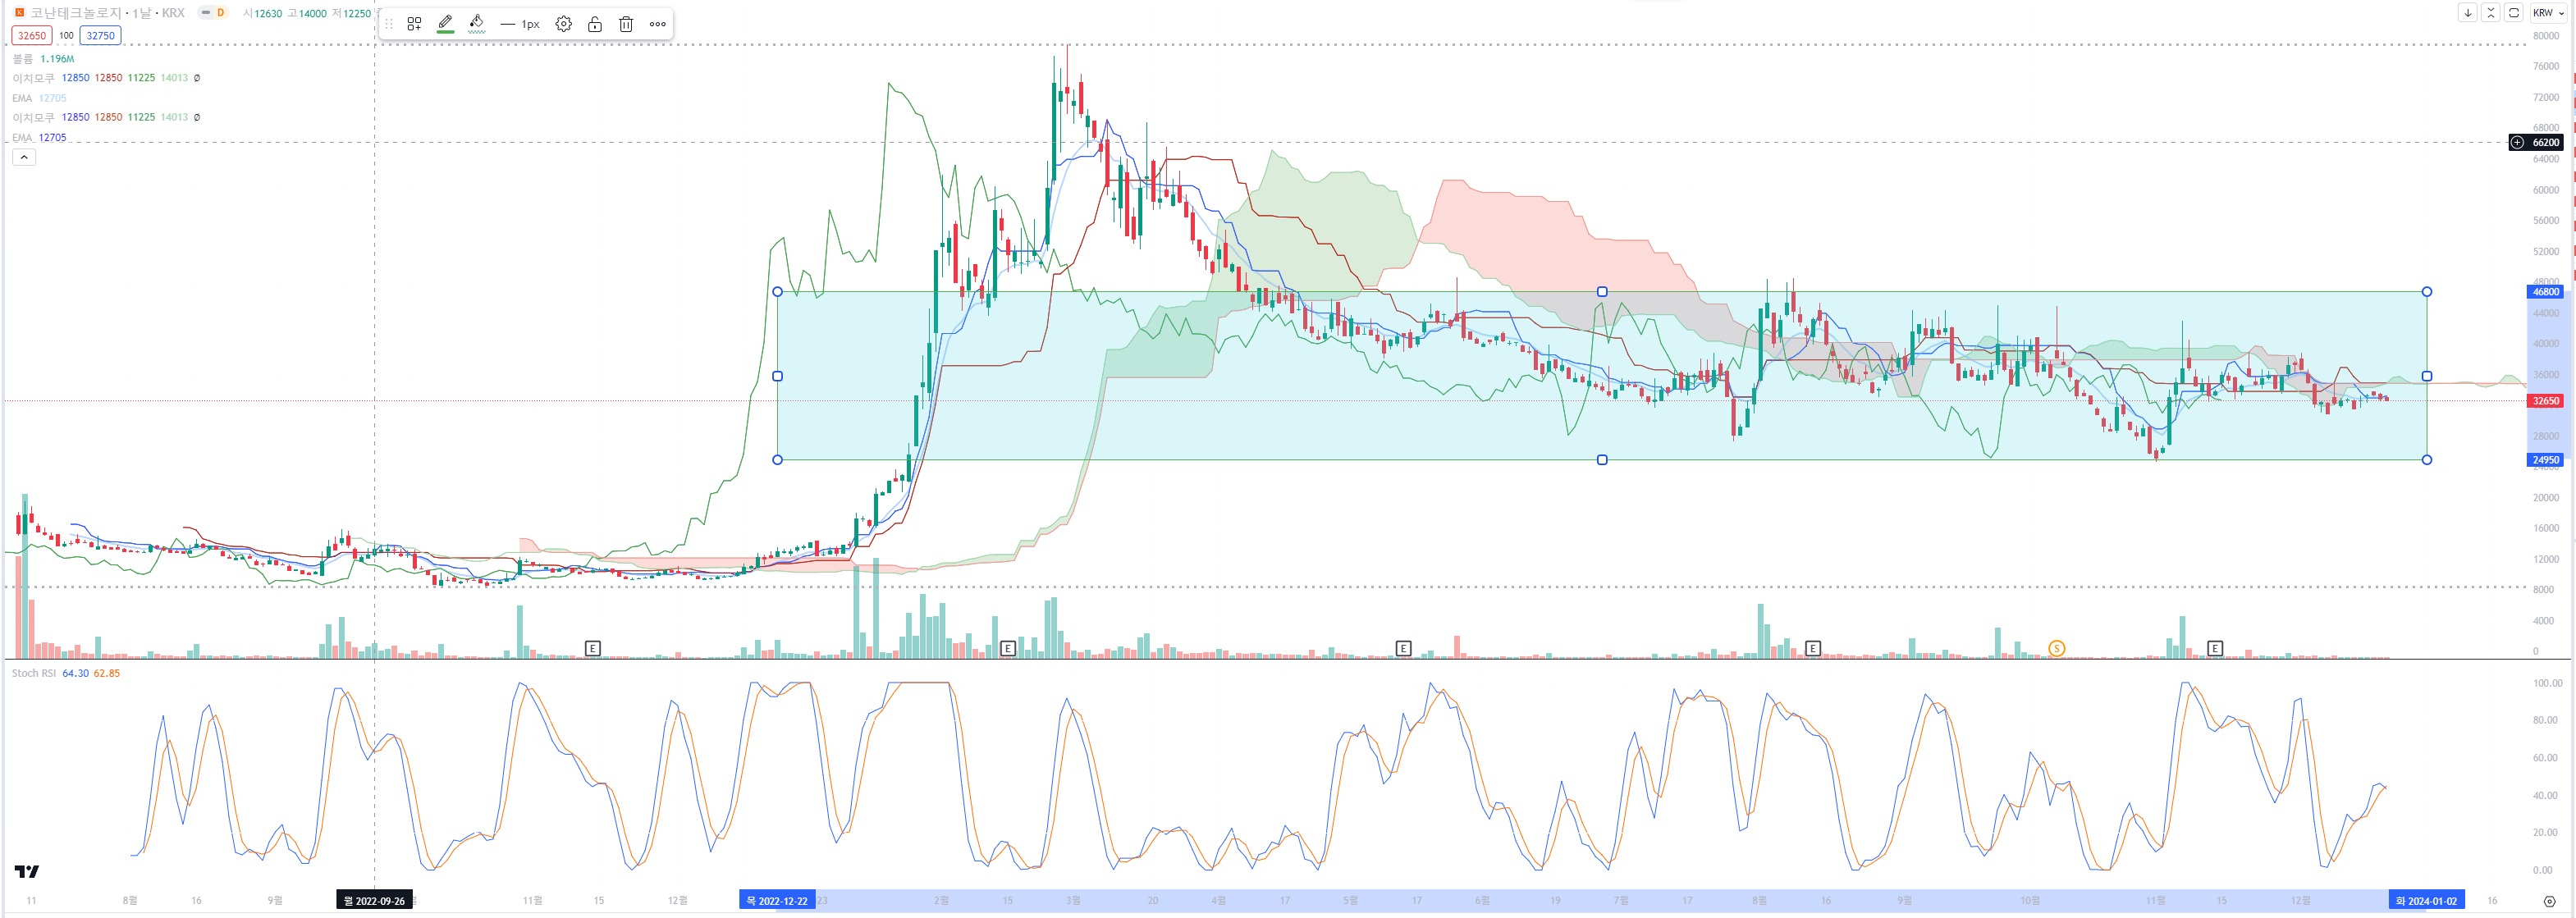Open chart settings hexagon icon bottom right
Screen dimensions: 2576x918
tap(2549, 901)
